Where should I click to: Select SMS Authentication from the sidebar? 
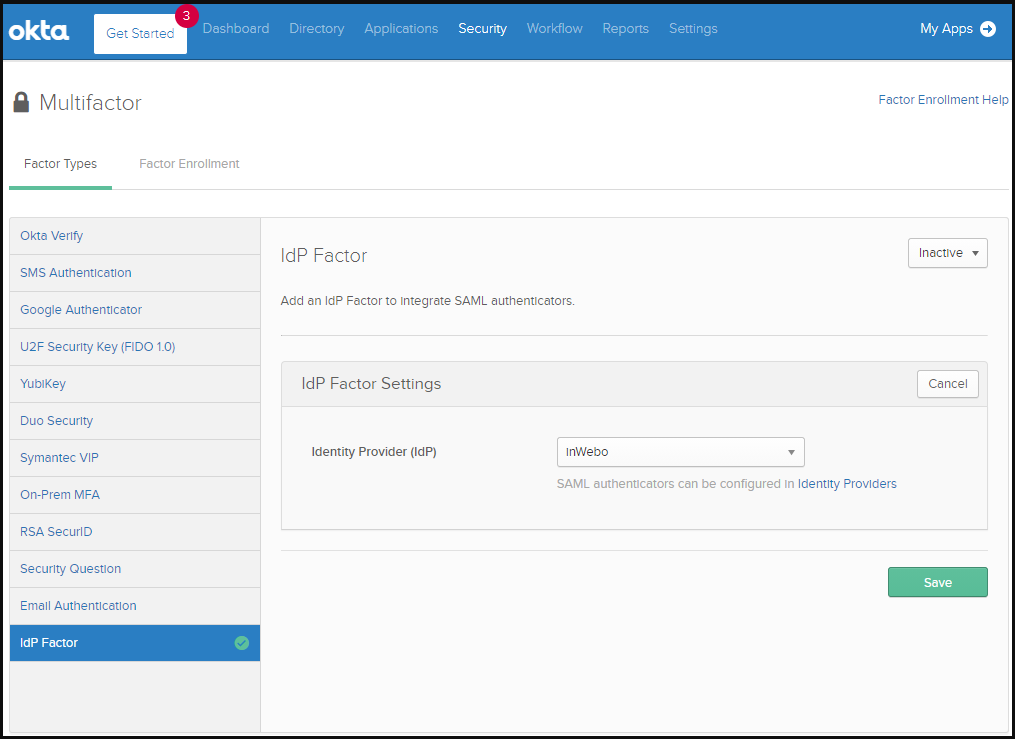pos(75,273)
